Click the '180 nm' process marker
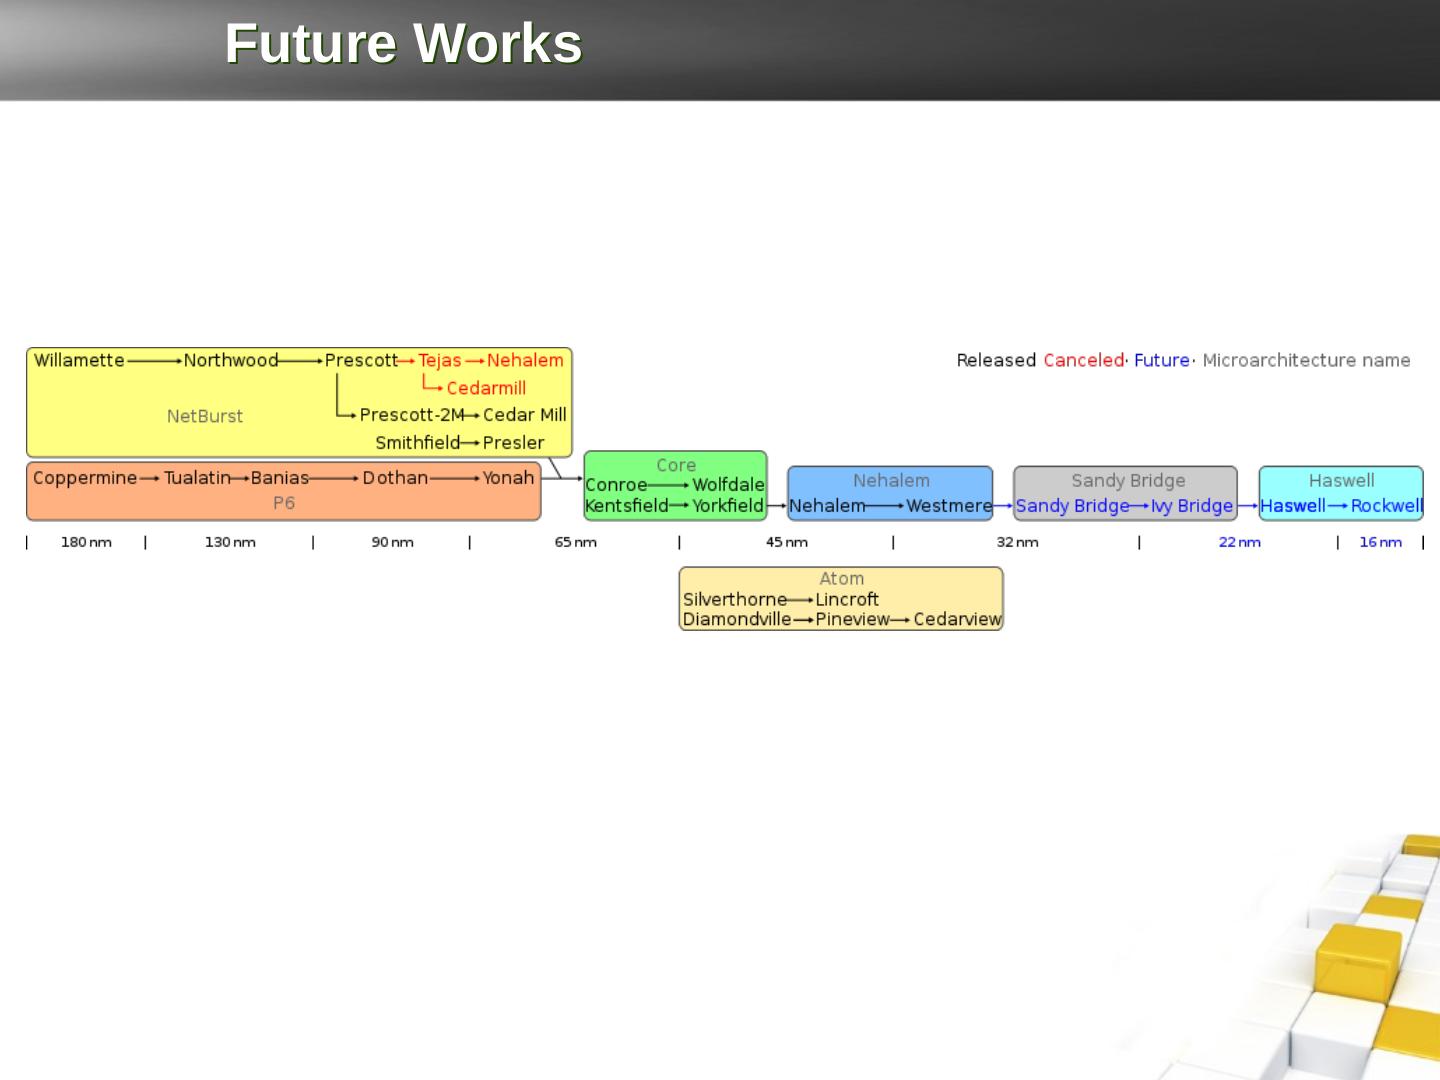This screenshot has height=1080, width=1440. 86,542
